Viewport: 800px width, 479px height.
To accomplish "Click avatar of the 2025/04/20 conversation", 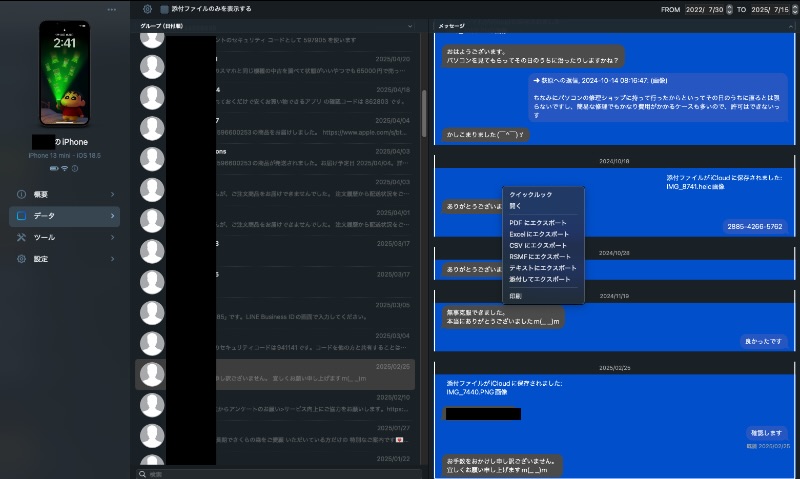I will (x=152, y=67).
